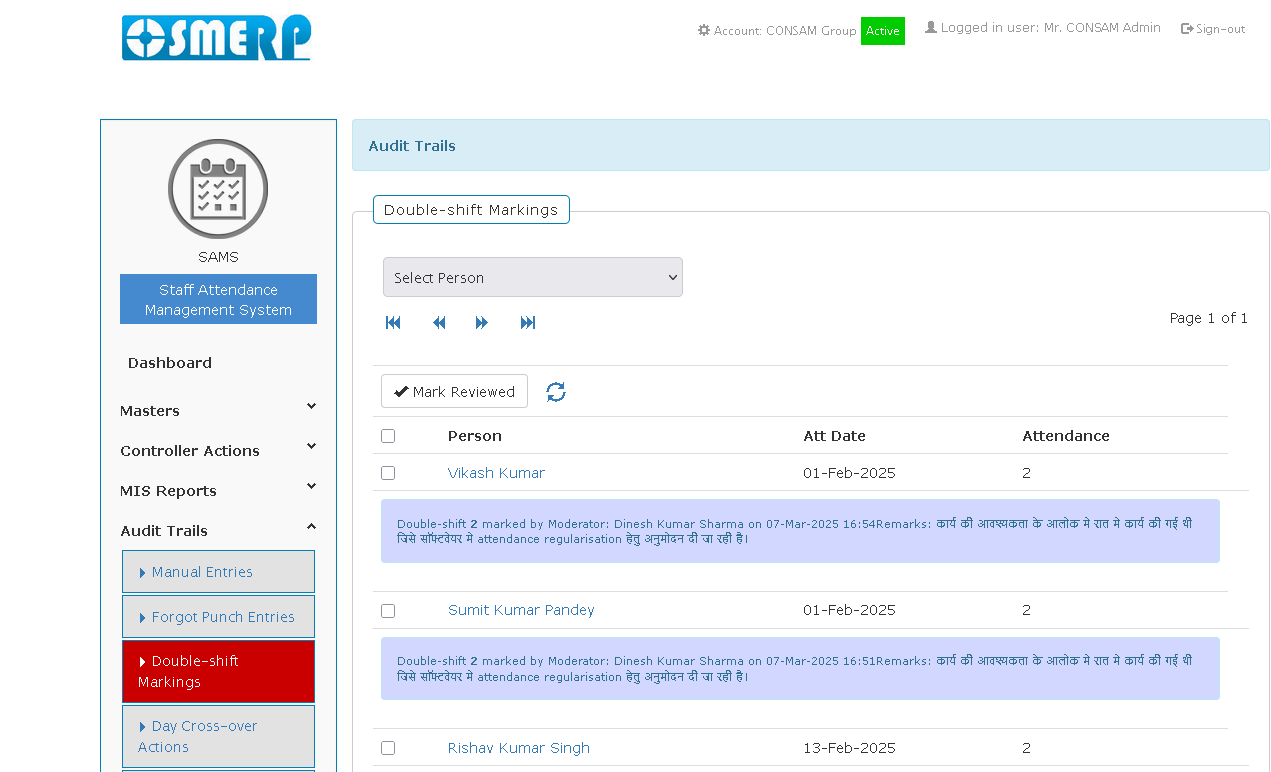Go to first page of results
This screenshot has height=772, width=1271.
[x=393, y=322]
